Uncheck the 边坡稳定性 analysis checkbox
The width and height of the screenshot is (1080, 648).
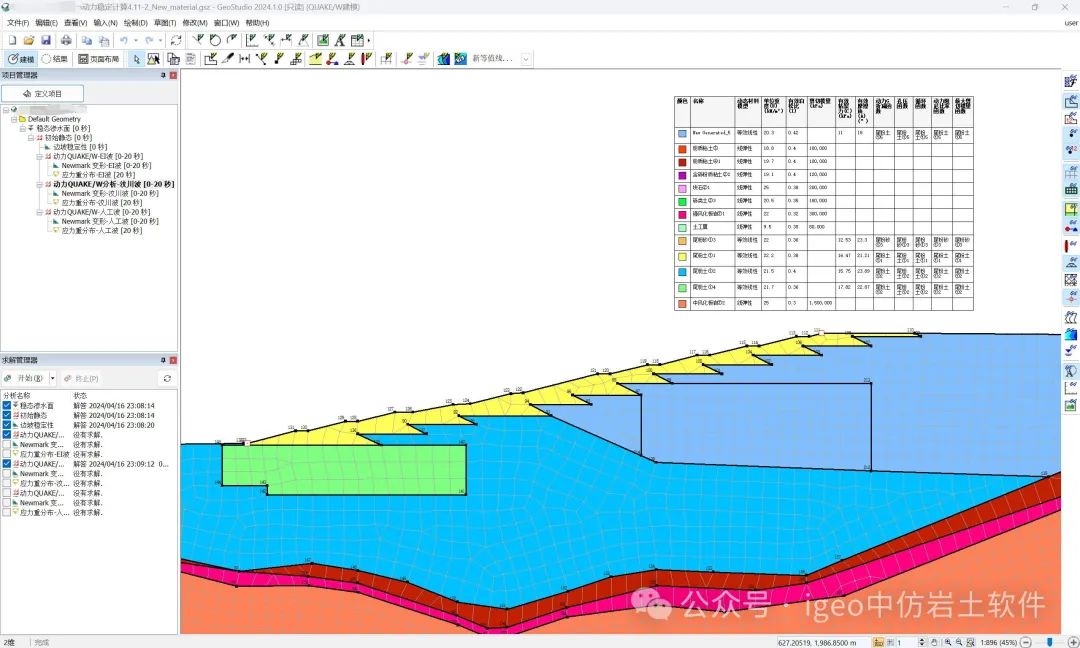[x=7, y=425]
